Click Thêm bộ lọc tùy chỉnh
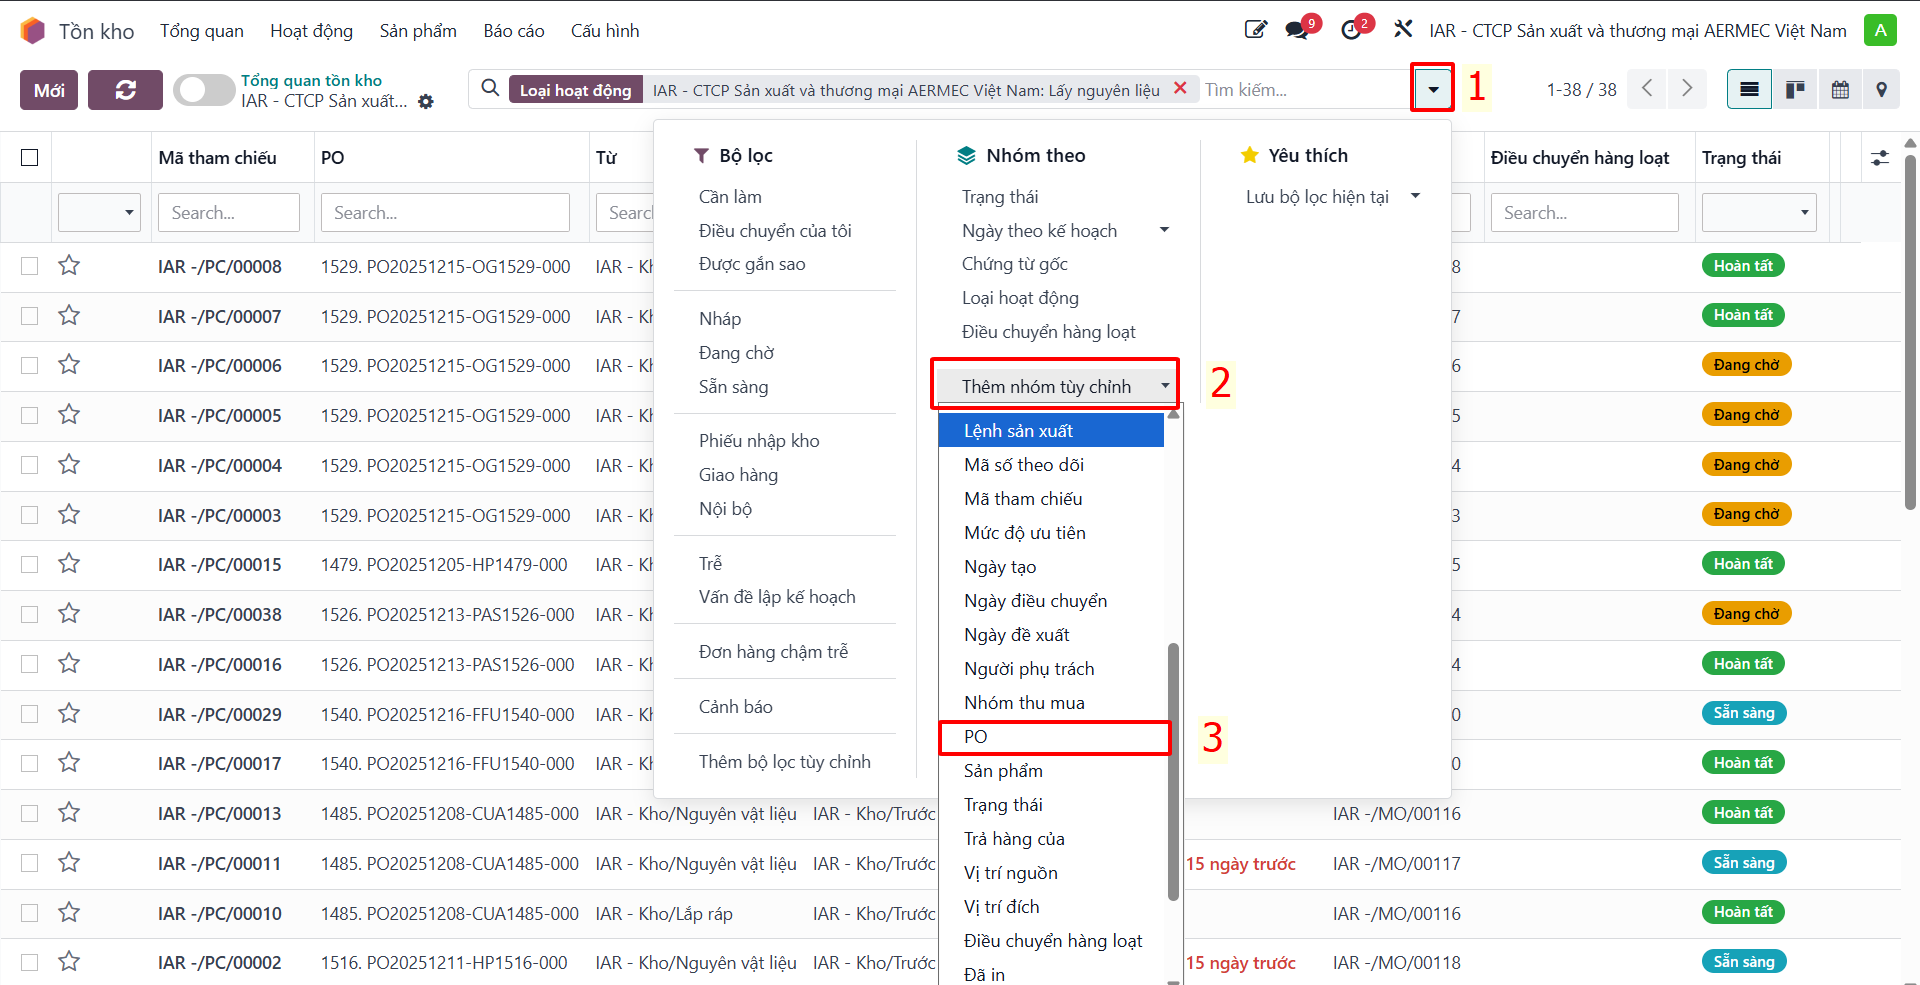 784,762
